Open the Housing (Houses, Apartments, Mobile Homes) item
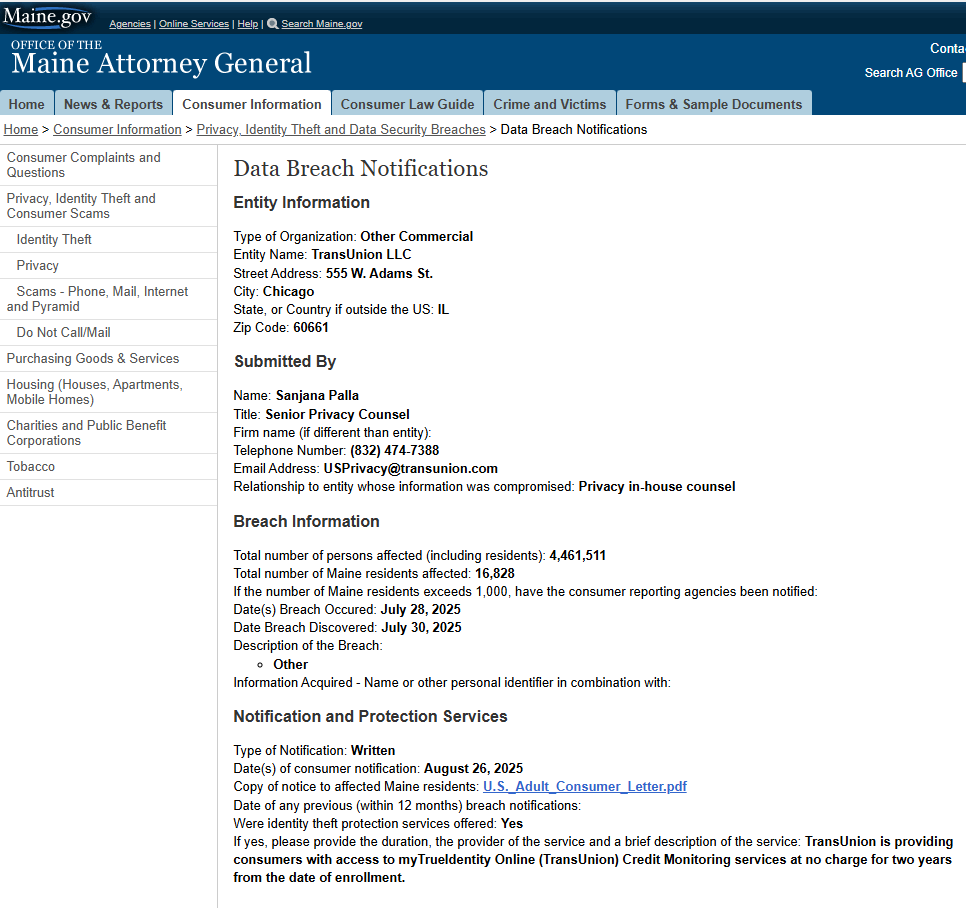This screenshot has width=966, height=908. tap(108, 392)
